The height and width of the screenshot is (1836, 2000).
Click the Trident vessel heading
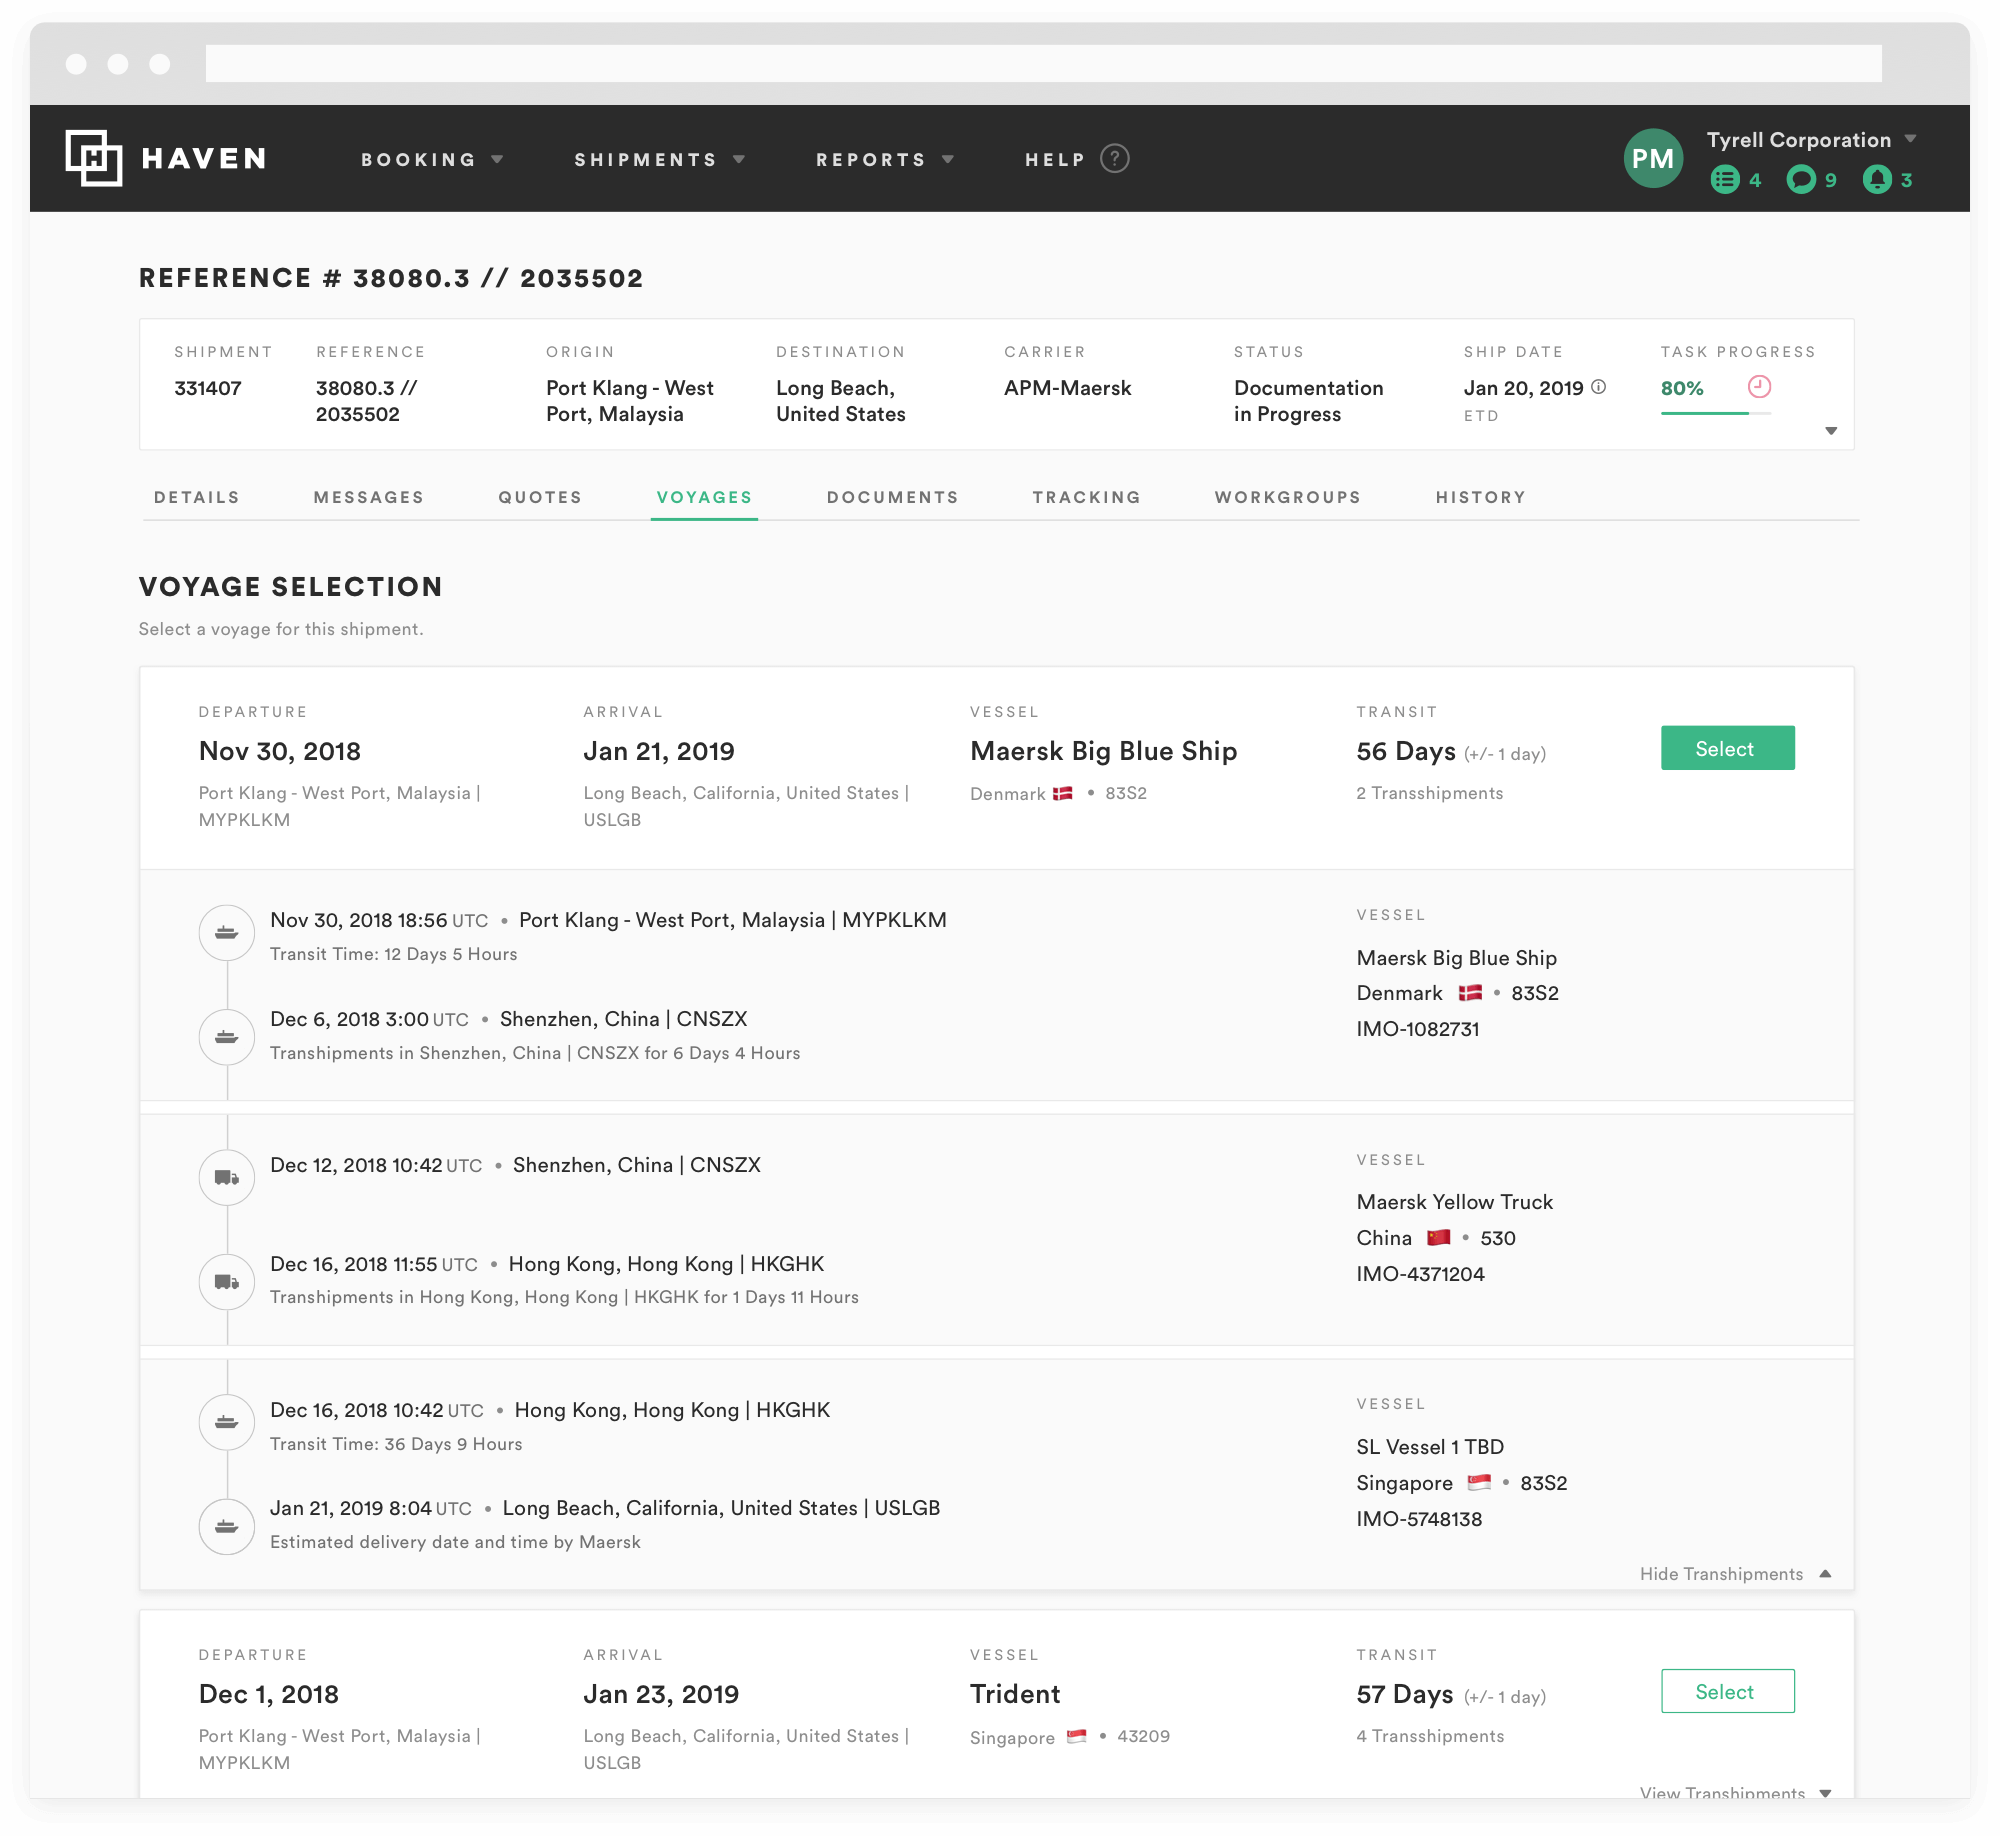tap(1015, 1694)
